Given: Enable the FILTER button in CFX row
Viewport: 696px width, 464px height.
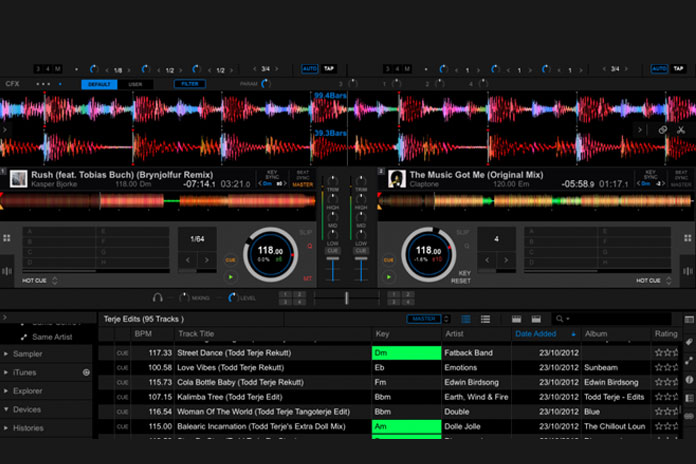Looking at the screenshot, I should tap(188, 84).
